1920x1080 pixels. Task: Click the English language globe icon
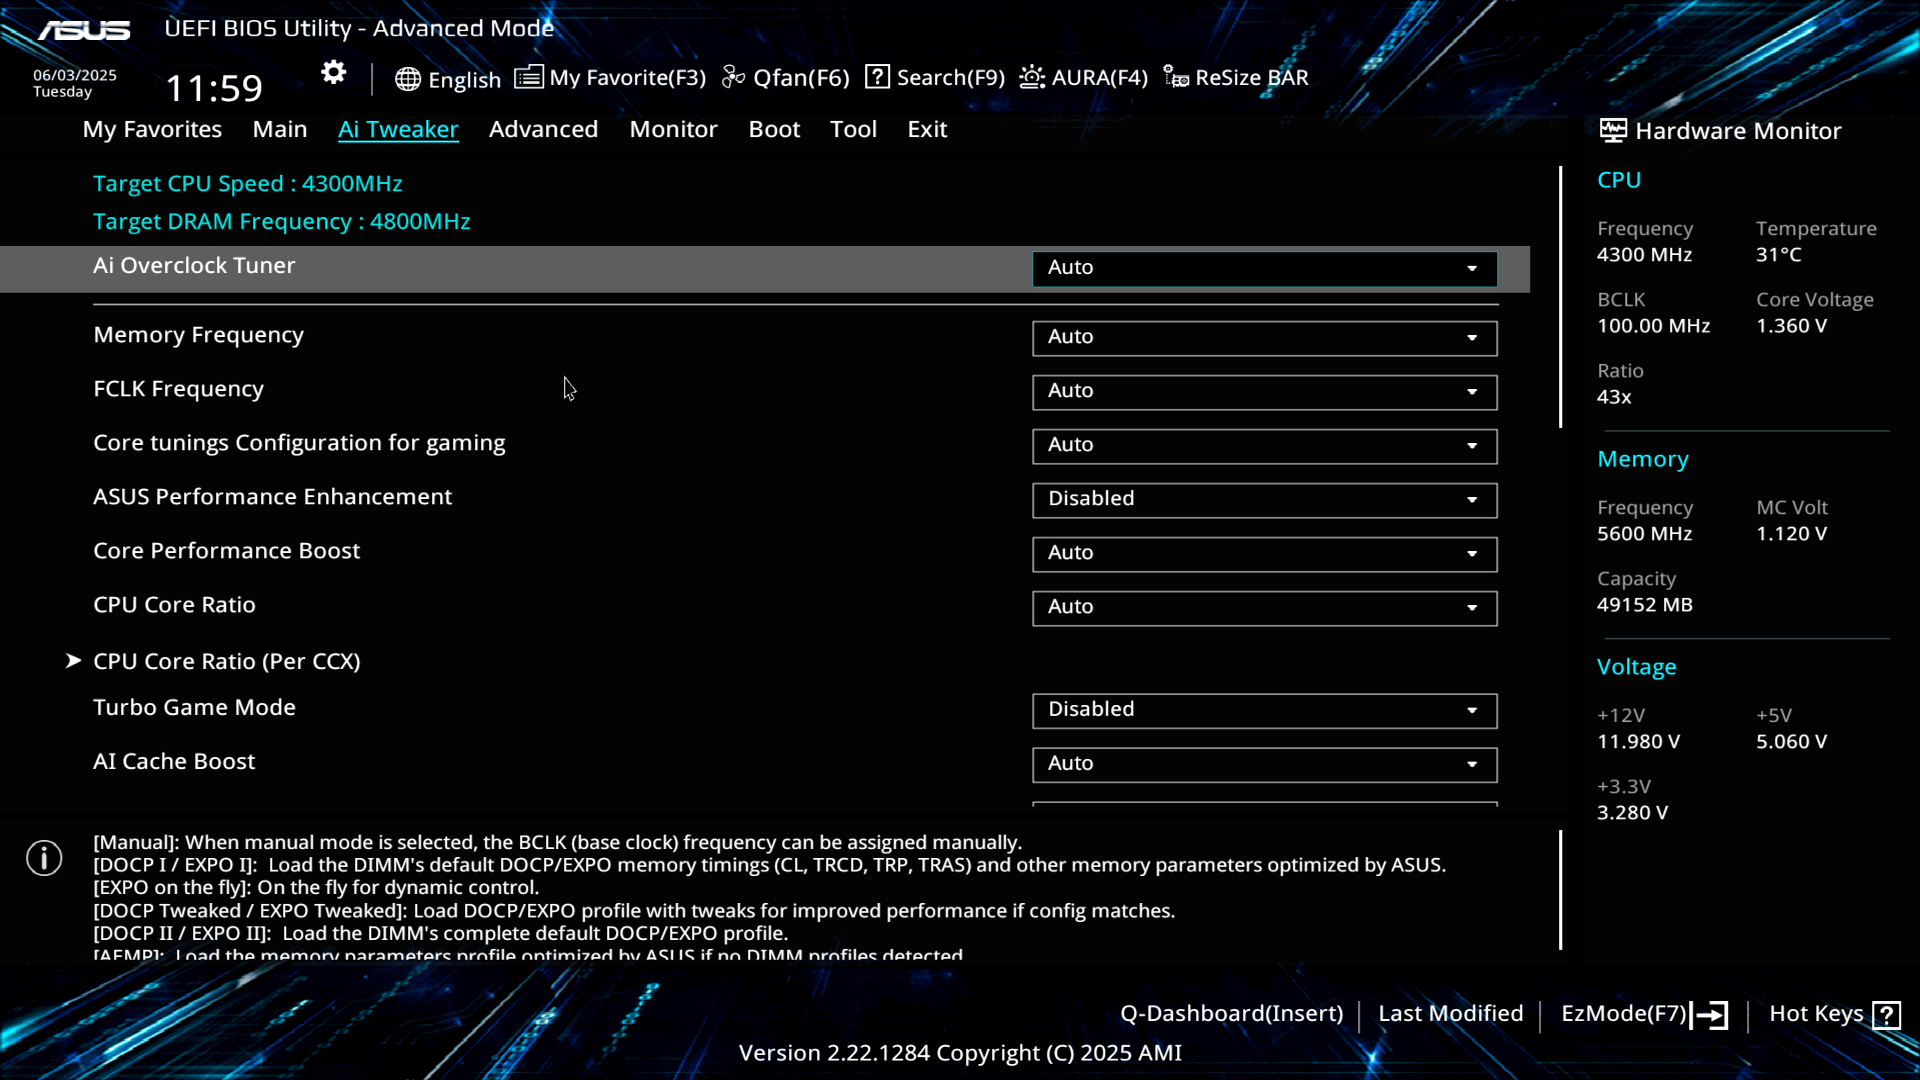point(407,79)
